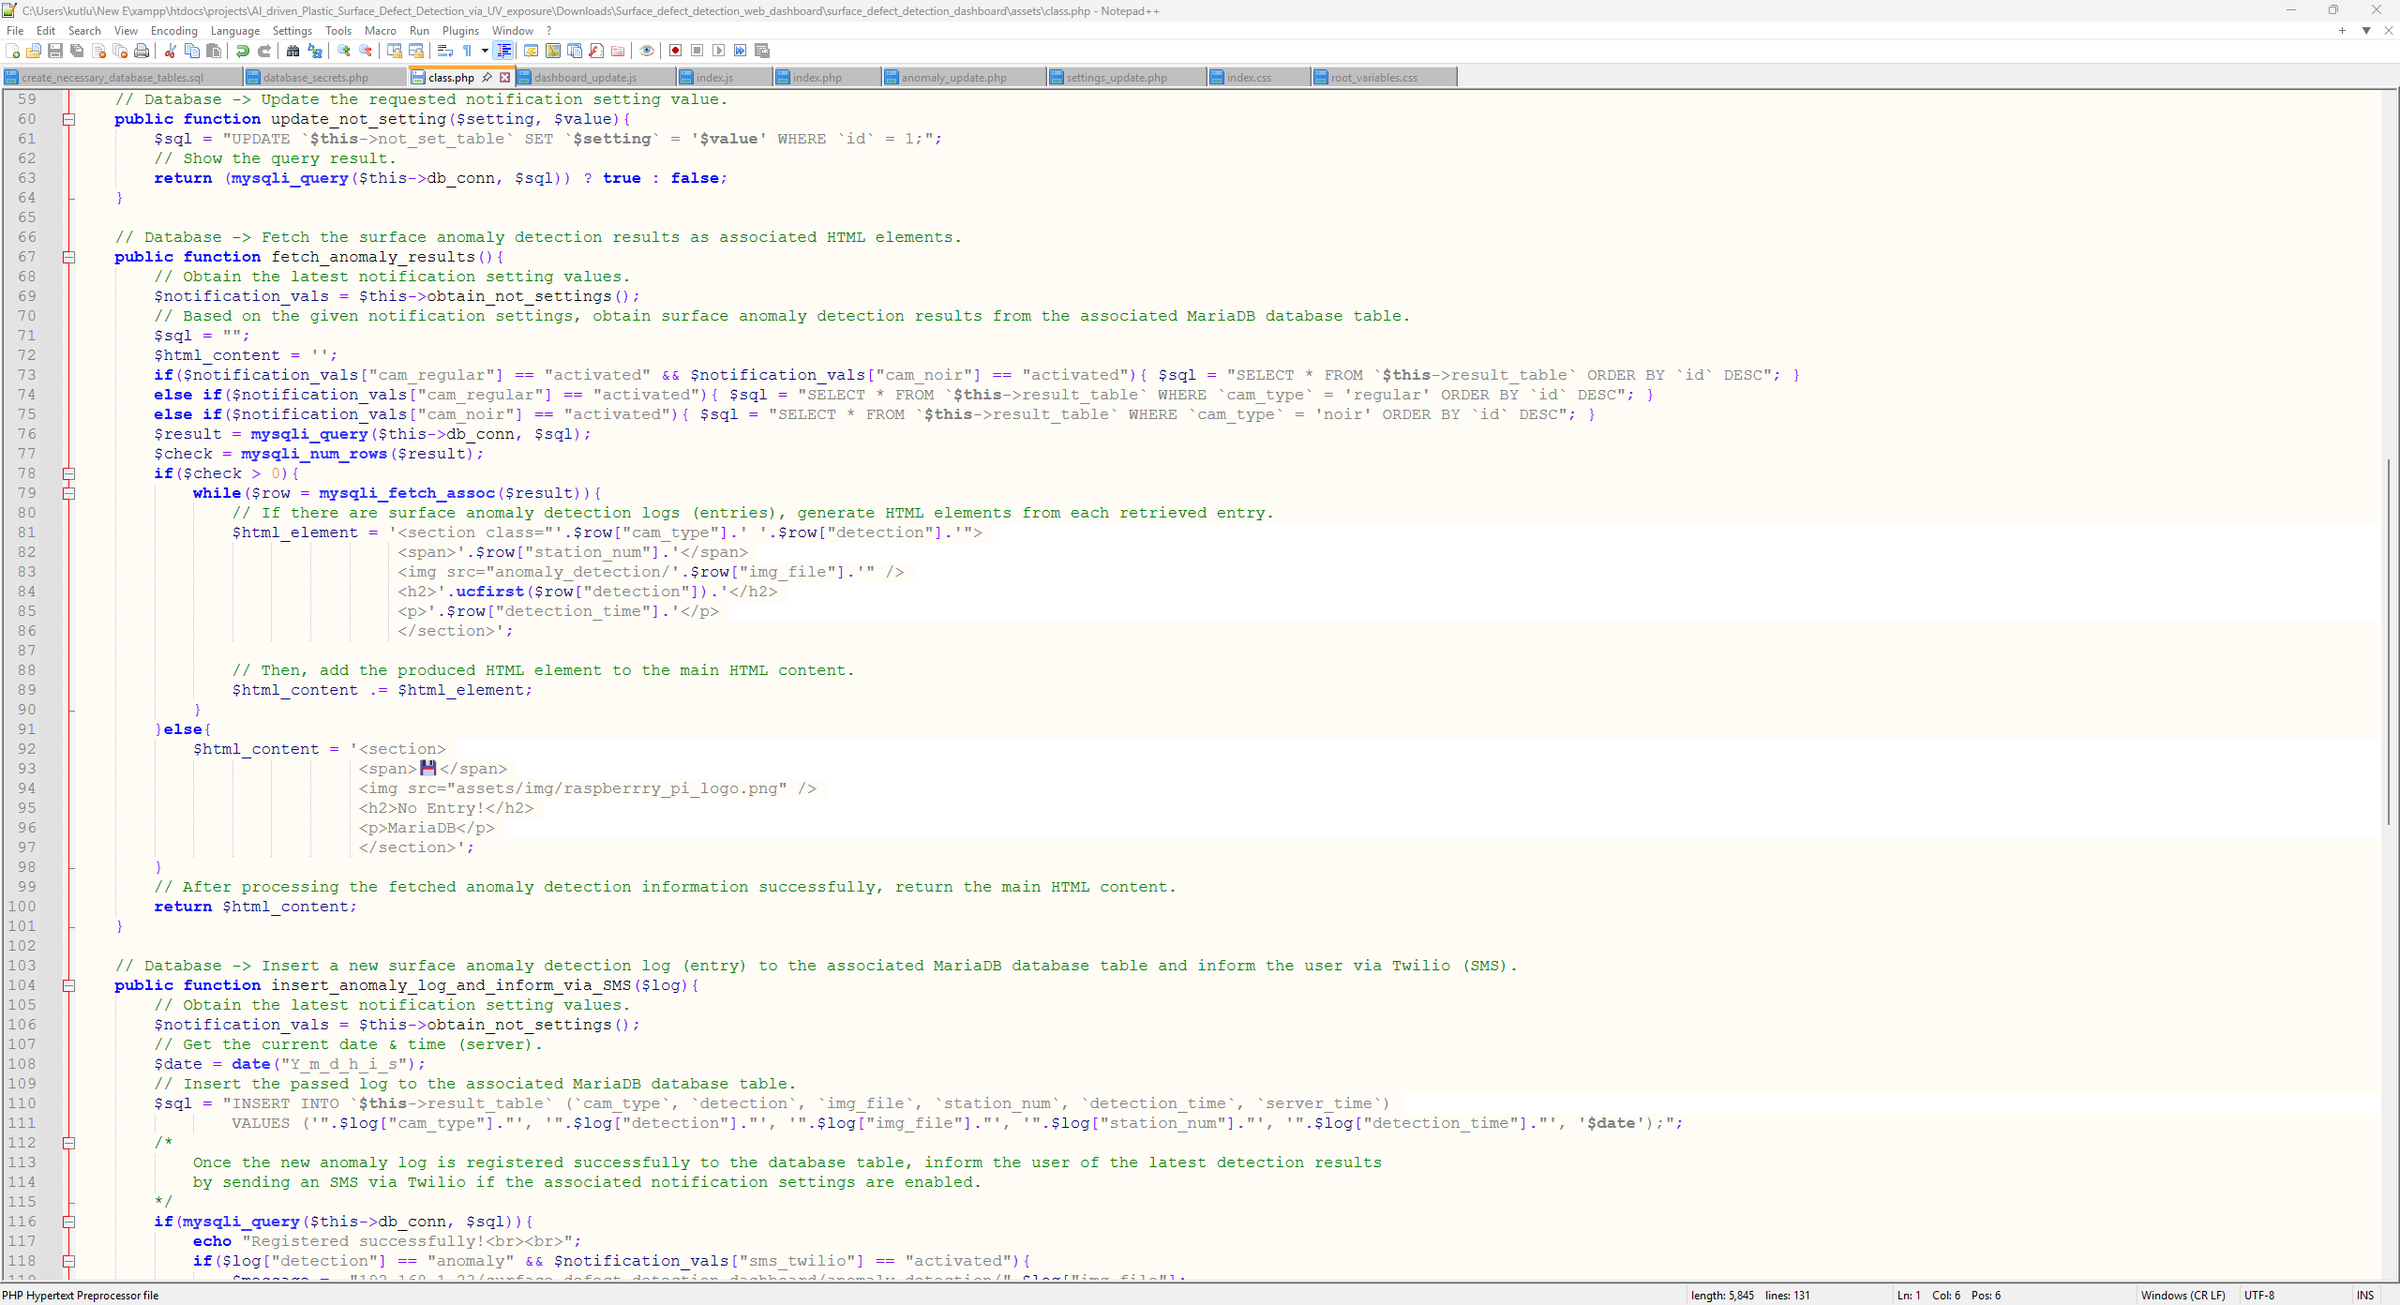The image size is (2400, 1305).
Task: Print the document using printer icon
Action: pyautogui.click(x=142, y=51)
